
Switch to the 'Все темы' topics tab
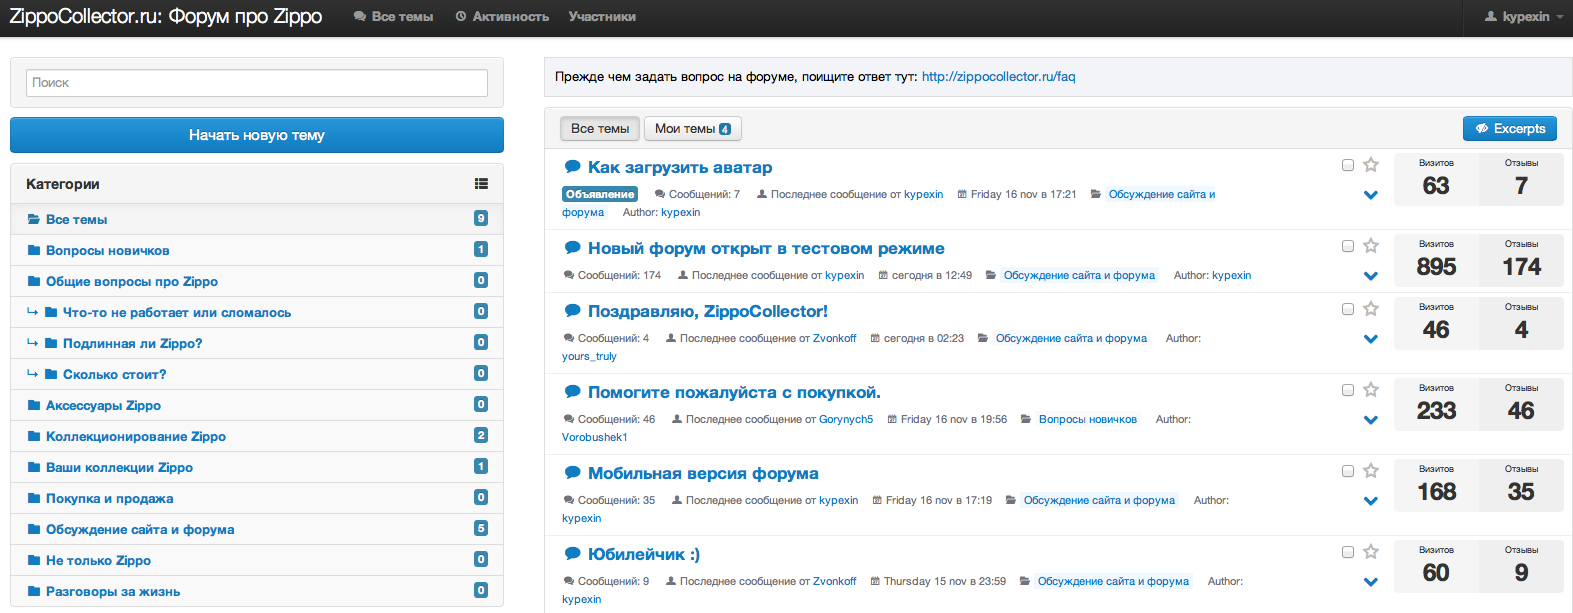(x=600, y=129)
